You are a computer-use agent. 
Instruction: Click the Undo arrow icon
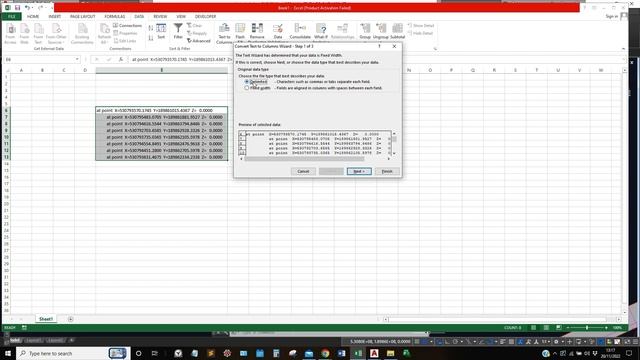(27, 7)
